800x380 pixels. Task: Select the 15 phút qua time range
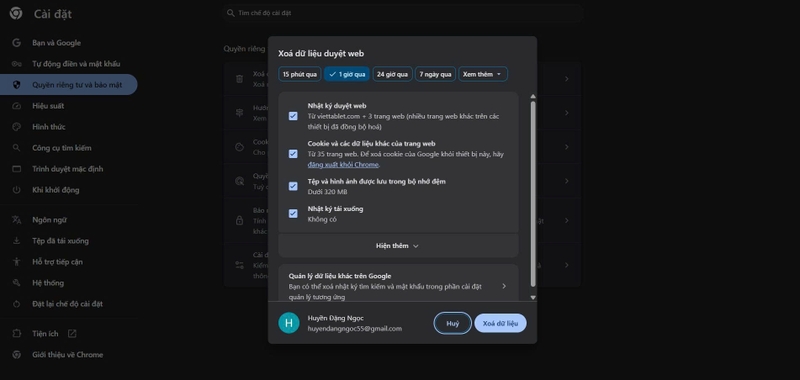point(299,74)
